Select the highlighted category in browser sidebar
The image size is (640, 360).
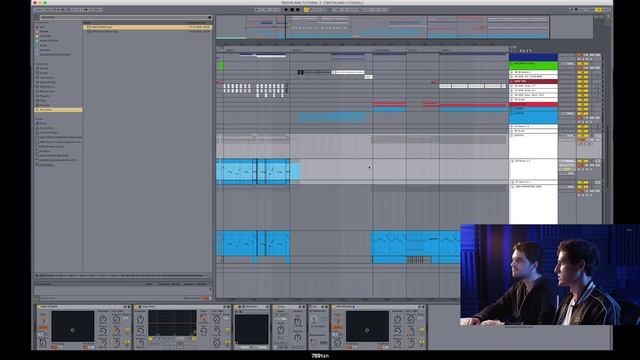point(58,110)
